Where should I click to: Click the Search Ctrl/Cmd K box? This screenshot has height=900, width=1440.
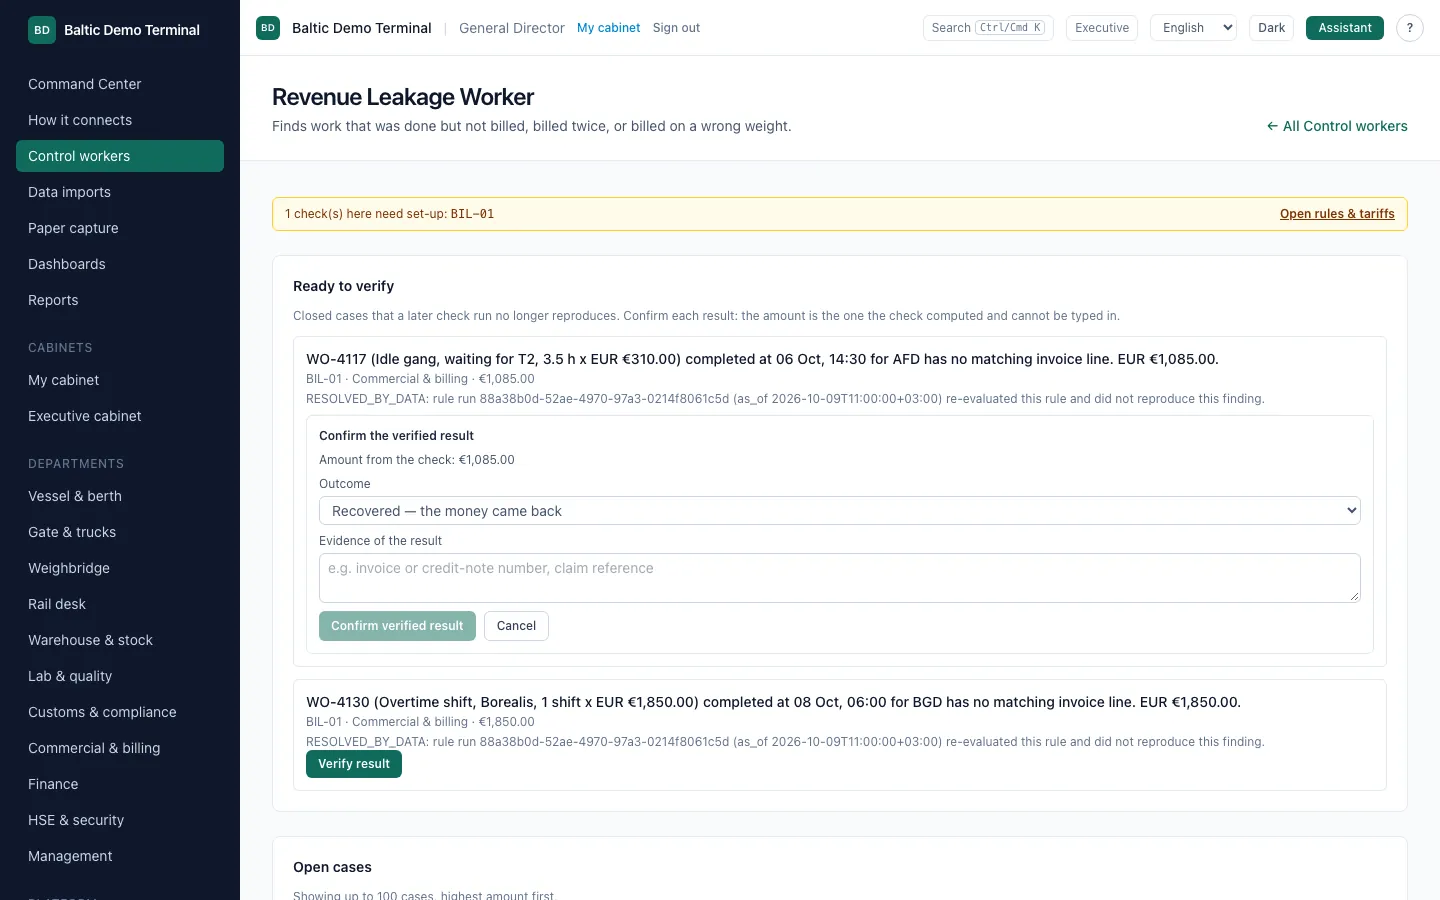click(988, 28)
